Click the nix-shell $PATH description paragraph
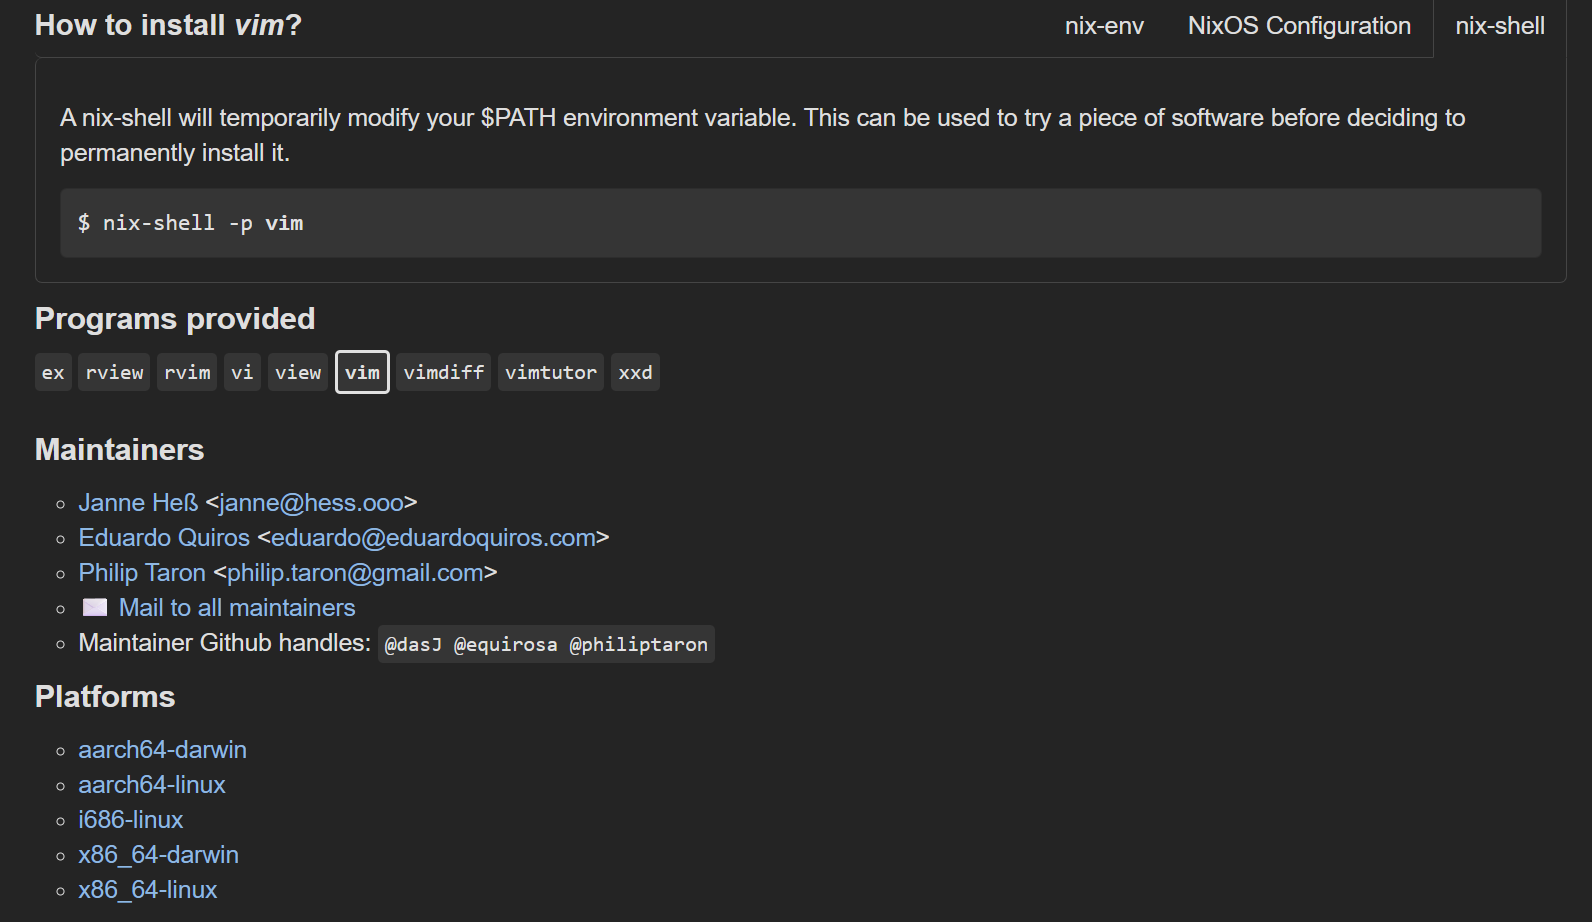Viewport: 1592px width, 922px height. (762, 135)
